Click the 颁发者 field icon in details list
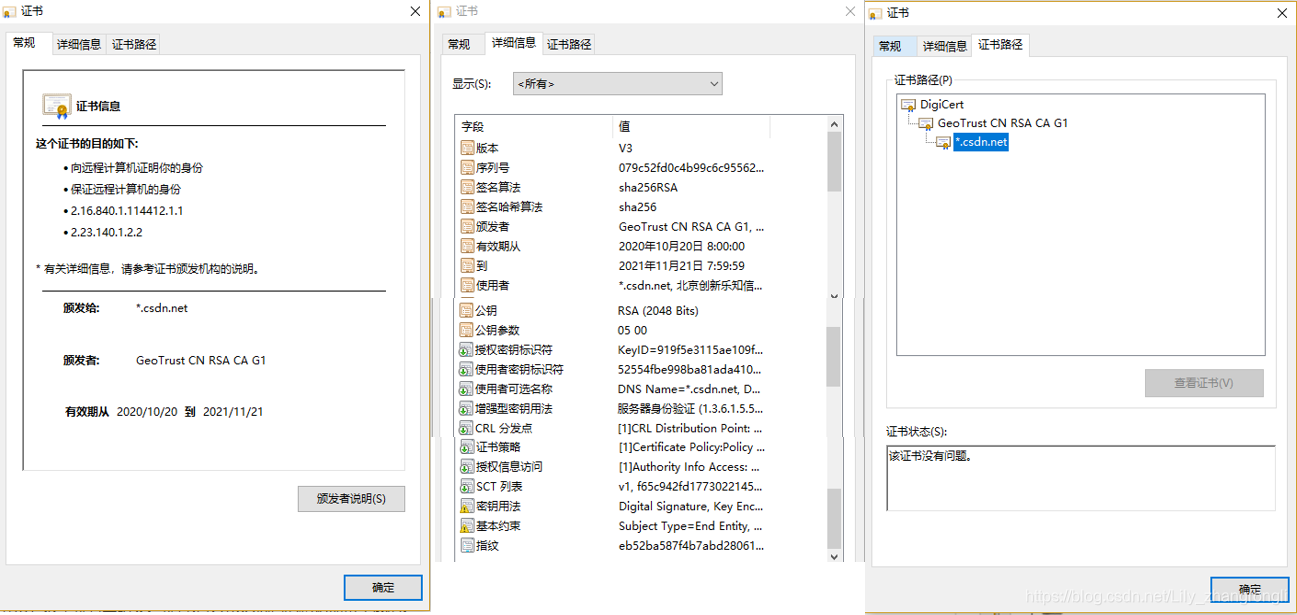1297x615 pixels. pyautogui.click(x=466, y=227)
